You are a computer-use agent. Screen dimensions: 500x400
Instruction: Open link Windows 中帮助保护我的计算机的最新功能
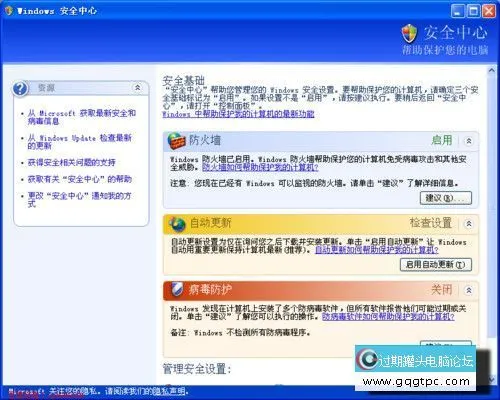pos(238,114)
